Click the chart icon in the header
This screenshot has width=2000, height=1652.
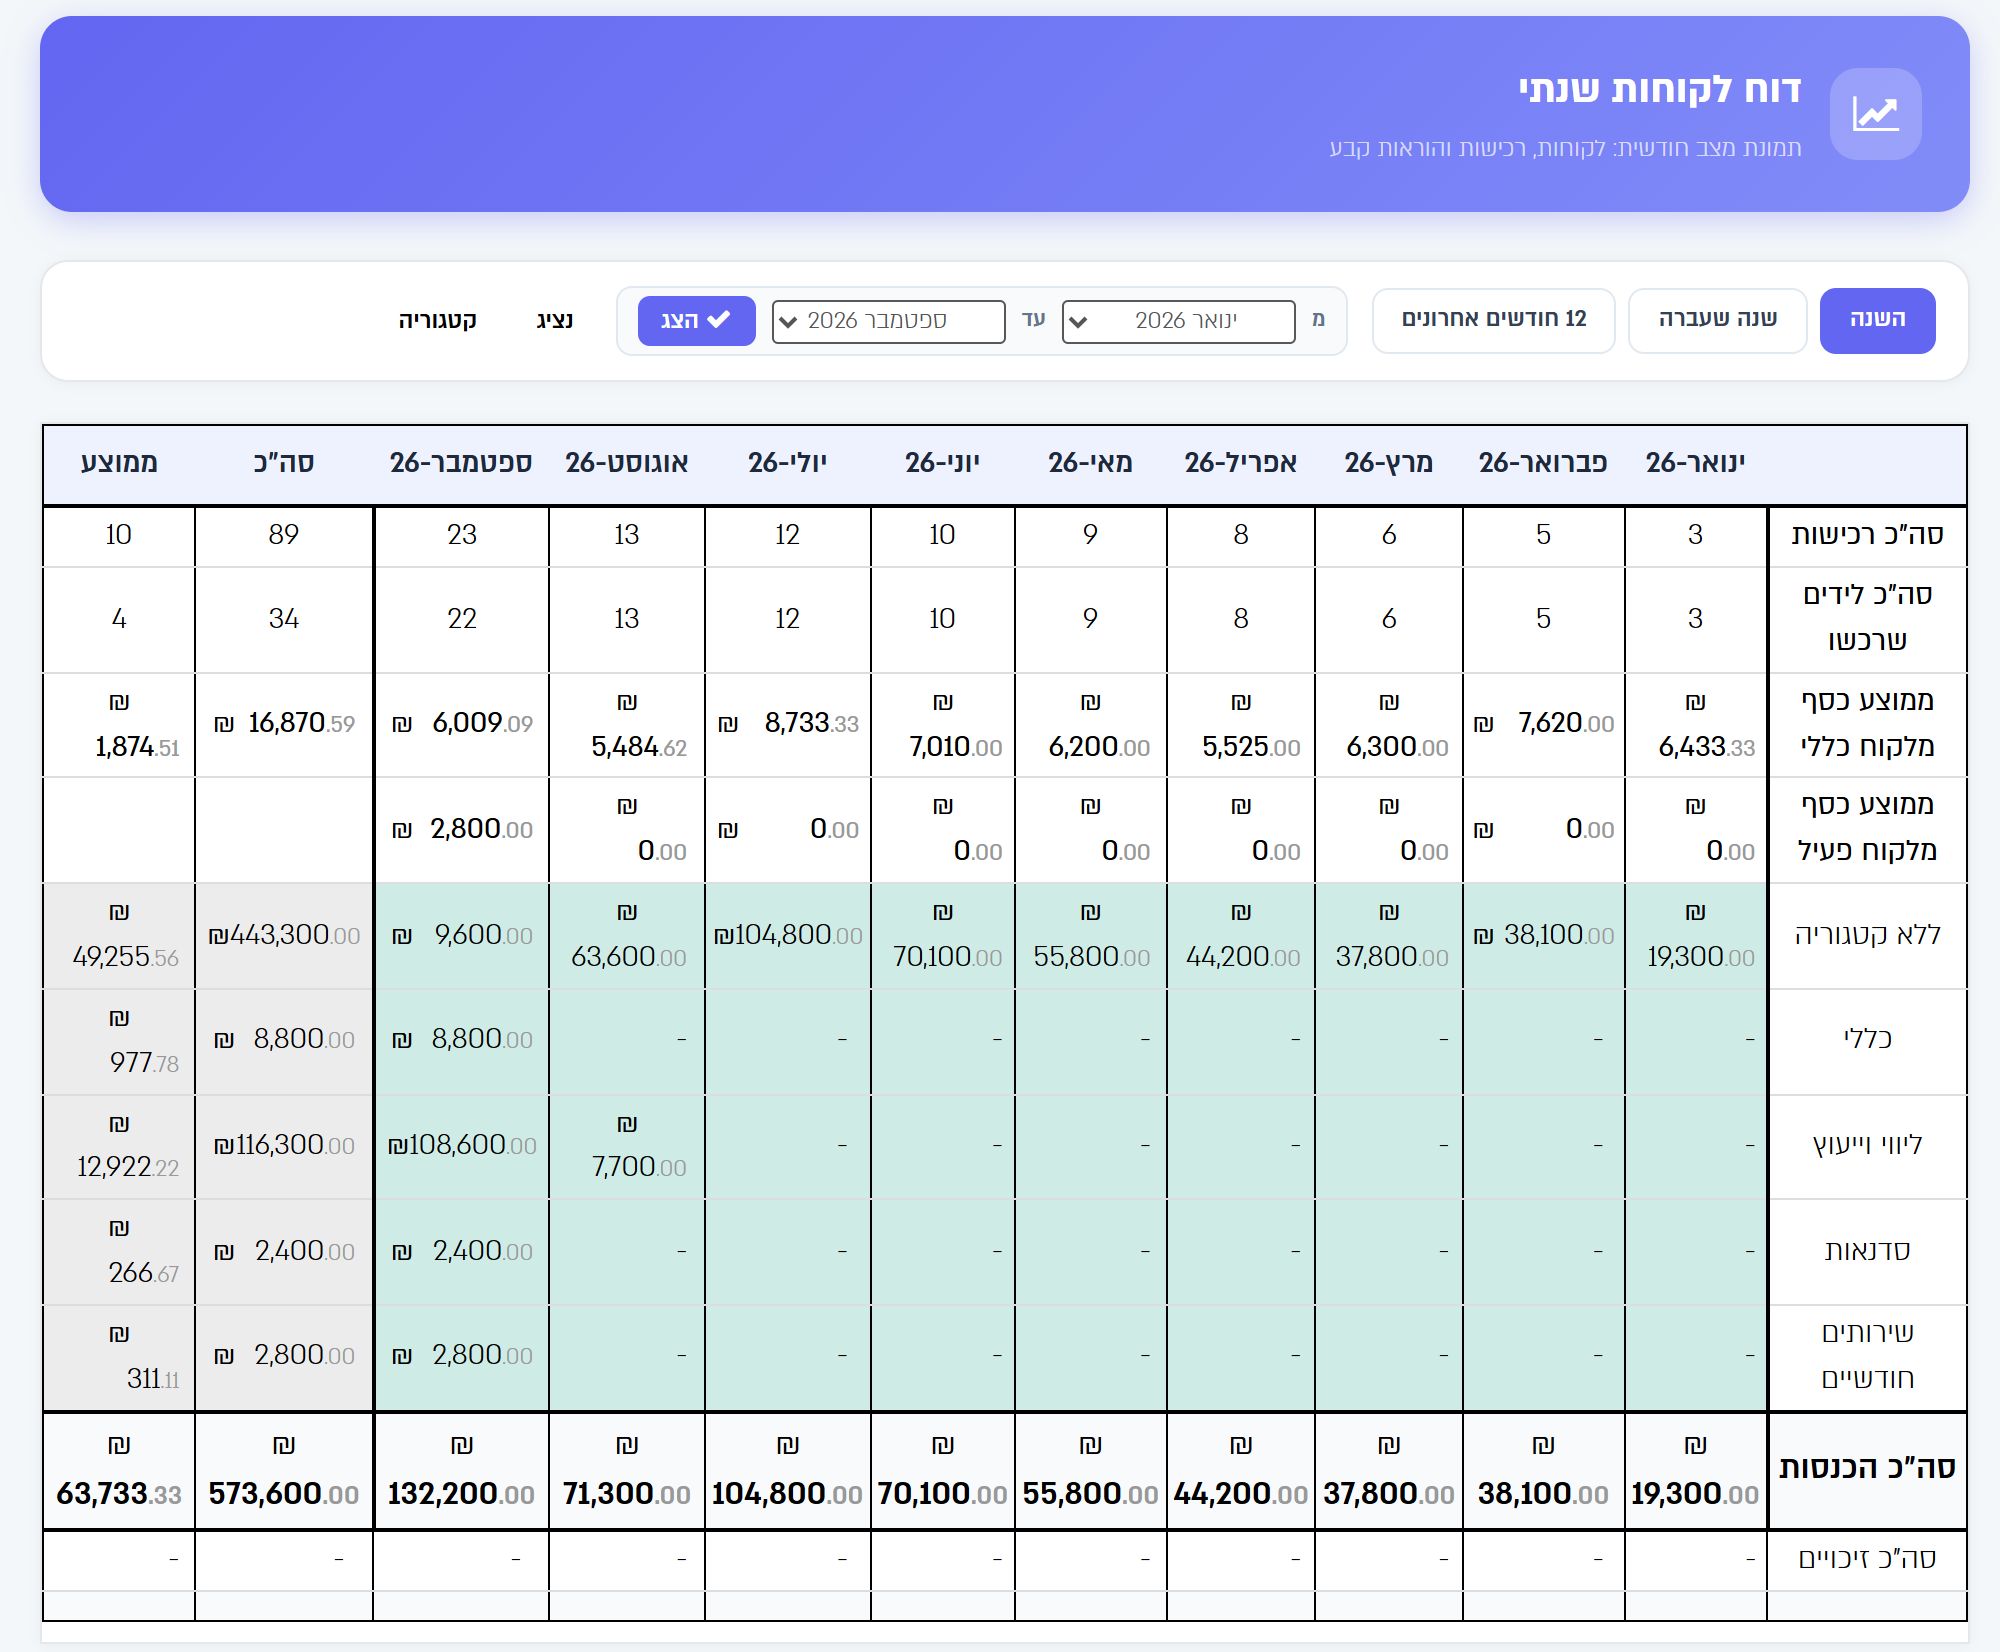(1875, 114)
